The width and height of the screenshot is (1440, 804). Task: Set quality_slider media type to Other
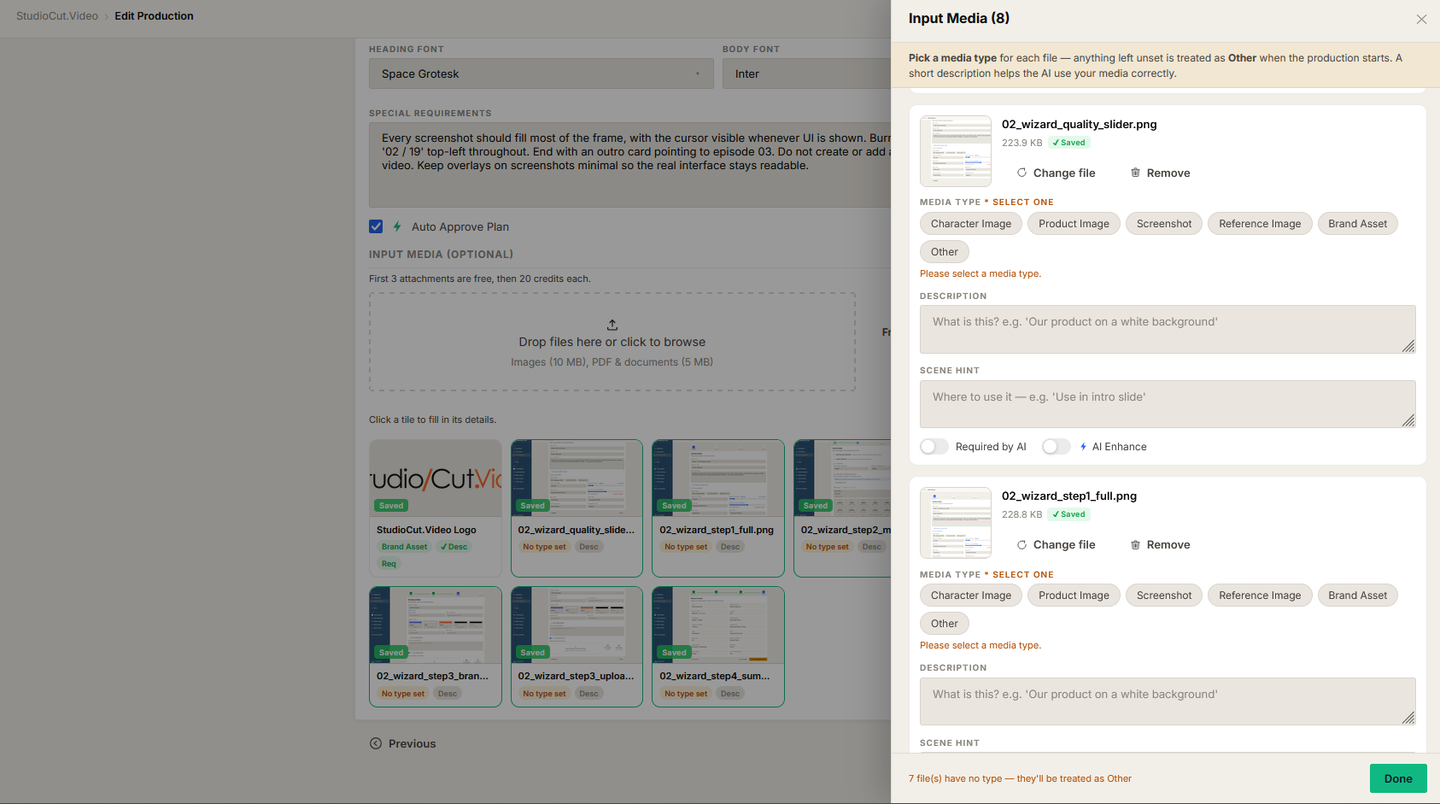pos(945,252)
